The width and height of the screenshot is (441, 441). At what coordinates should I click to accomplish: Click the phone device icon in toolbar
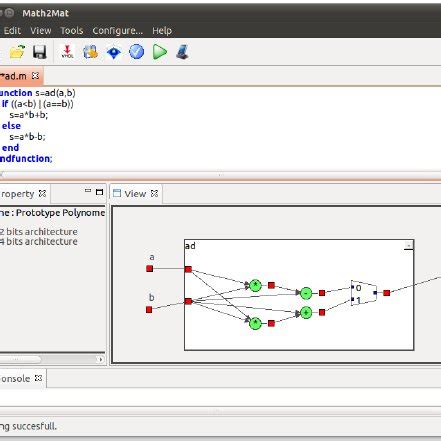pos(183,52)
